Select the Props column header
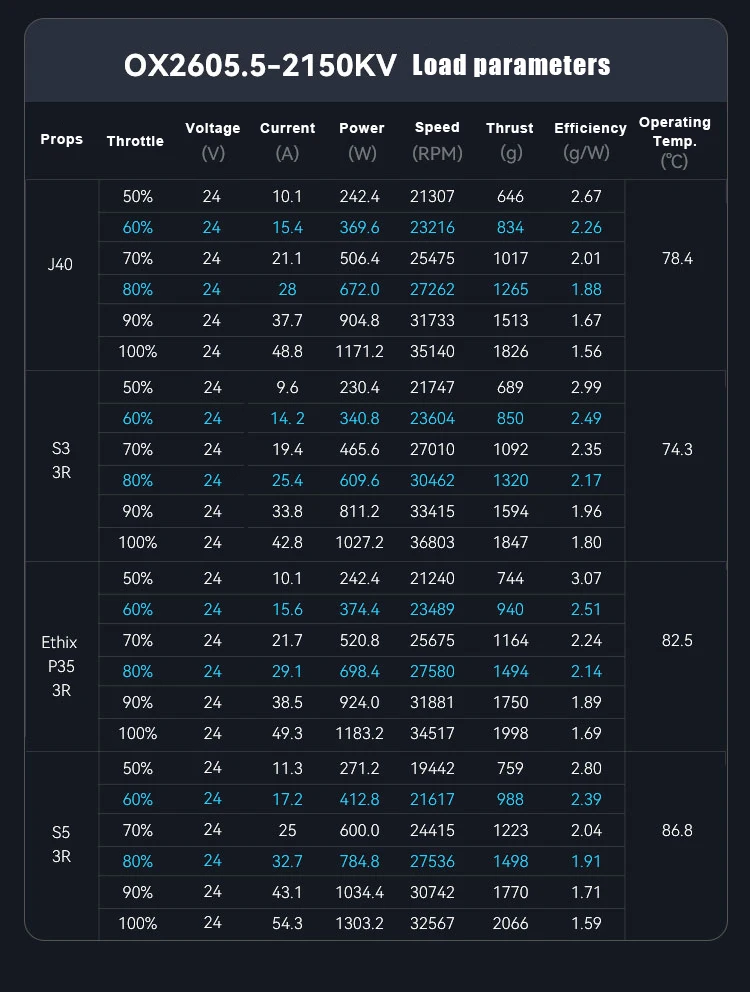 coord(62,139)
